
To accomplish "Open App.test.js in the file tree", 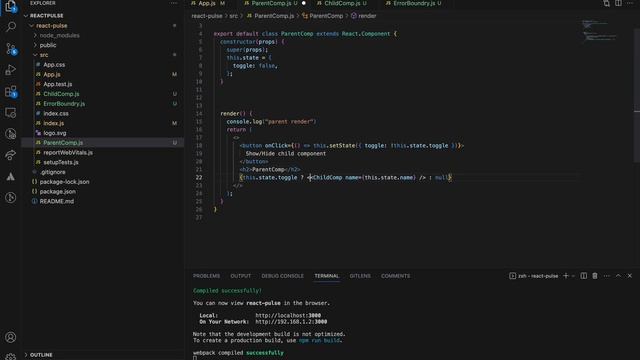I will [x=58, y=84].
